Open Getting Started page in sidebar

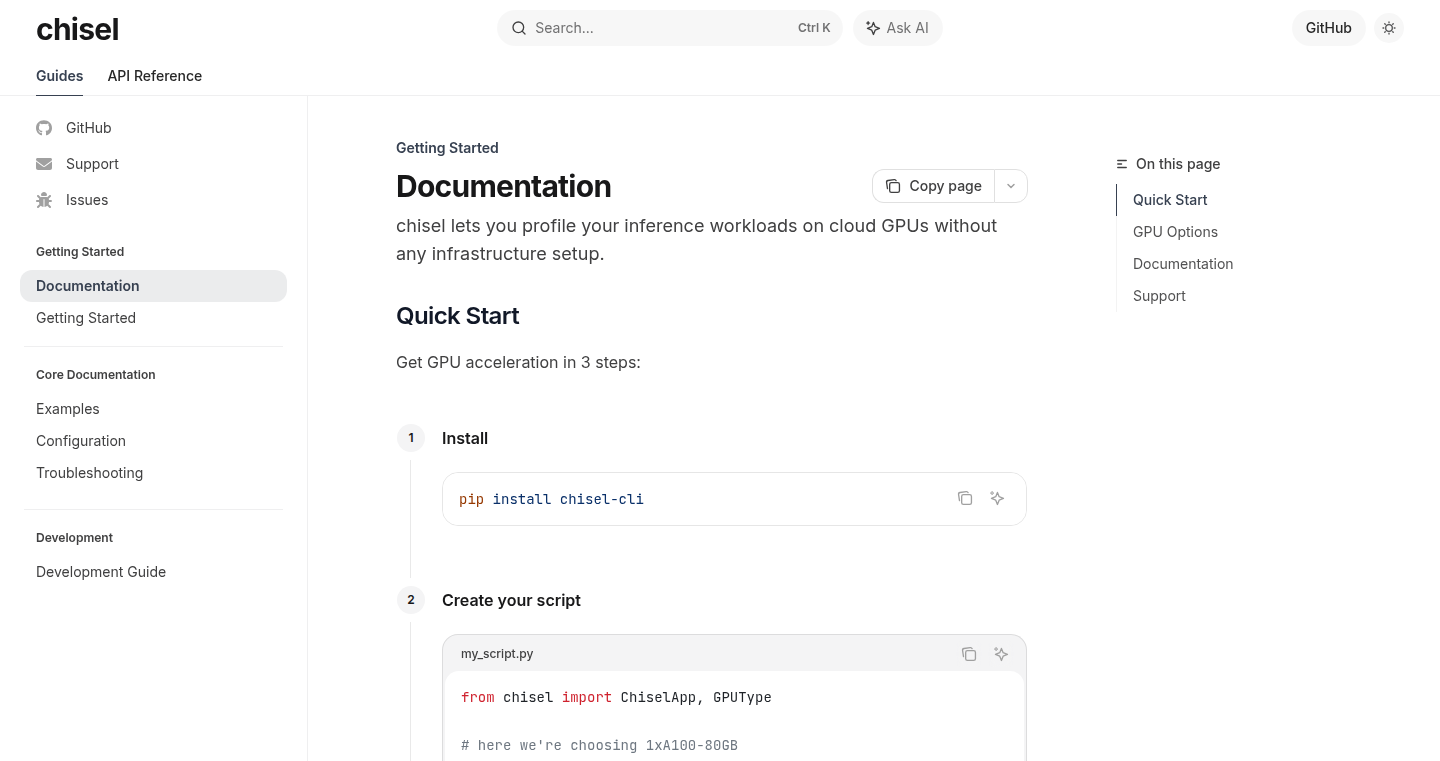pyautogui.click(x=153, y=318)
